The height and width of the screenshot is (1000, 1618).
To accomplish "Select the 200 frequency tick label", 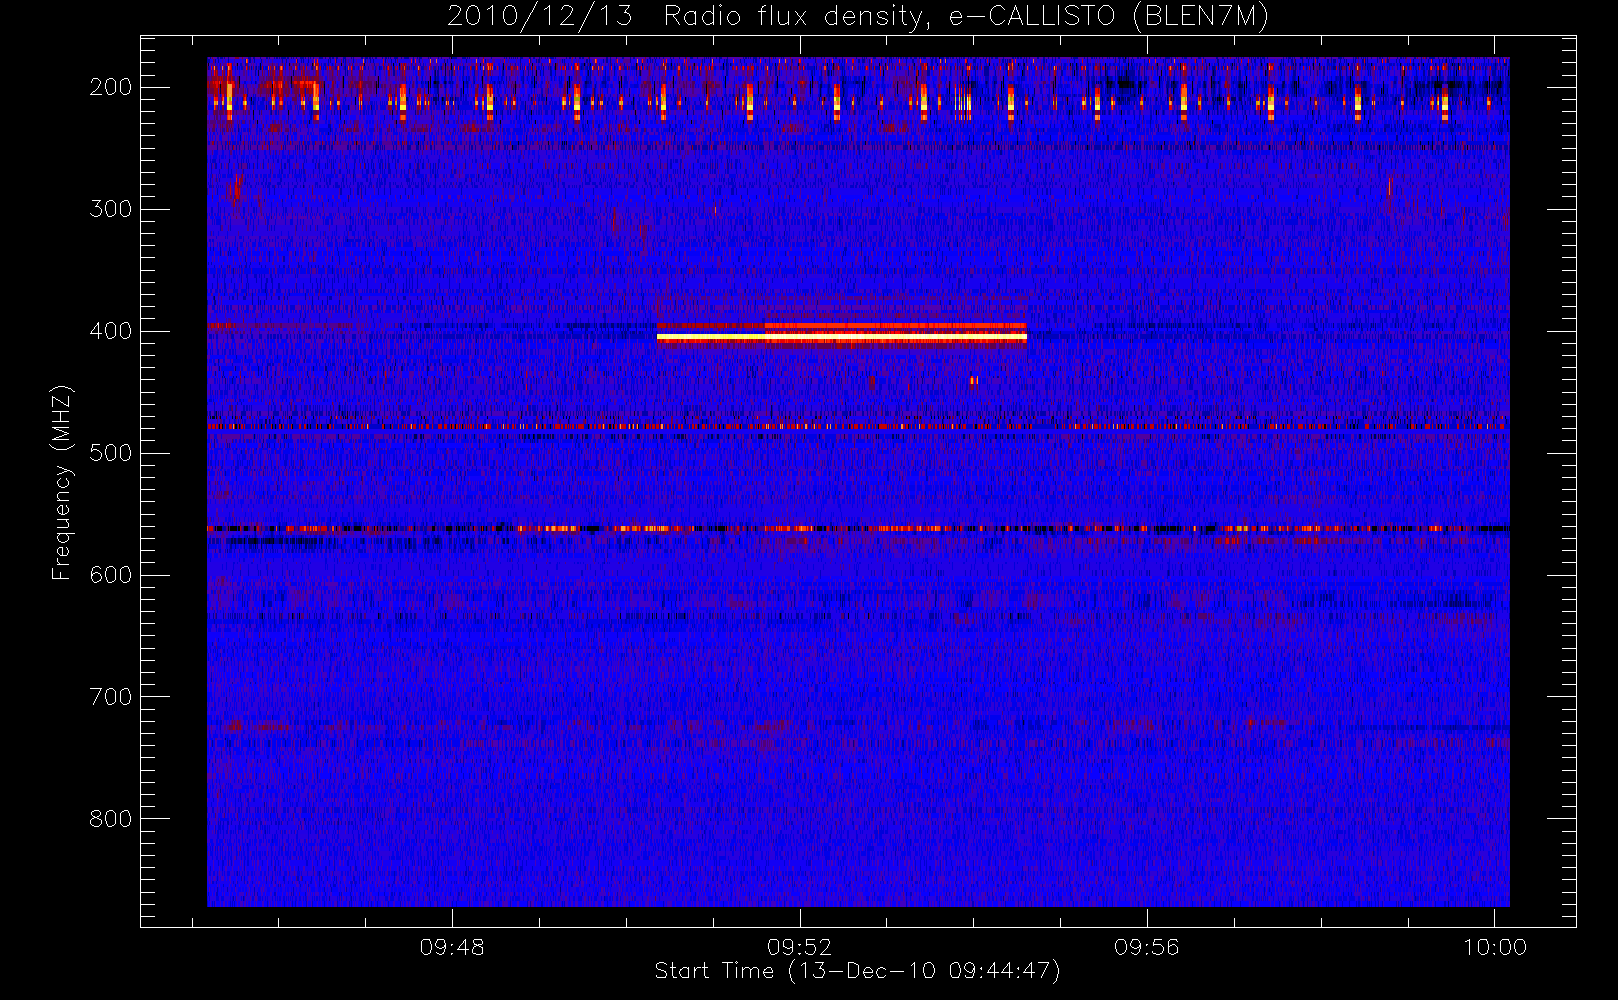I will pyautogui.click(x=111, y=87).
